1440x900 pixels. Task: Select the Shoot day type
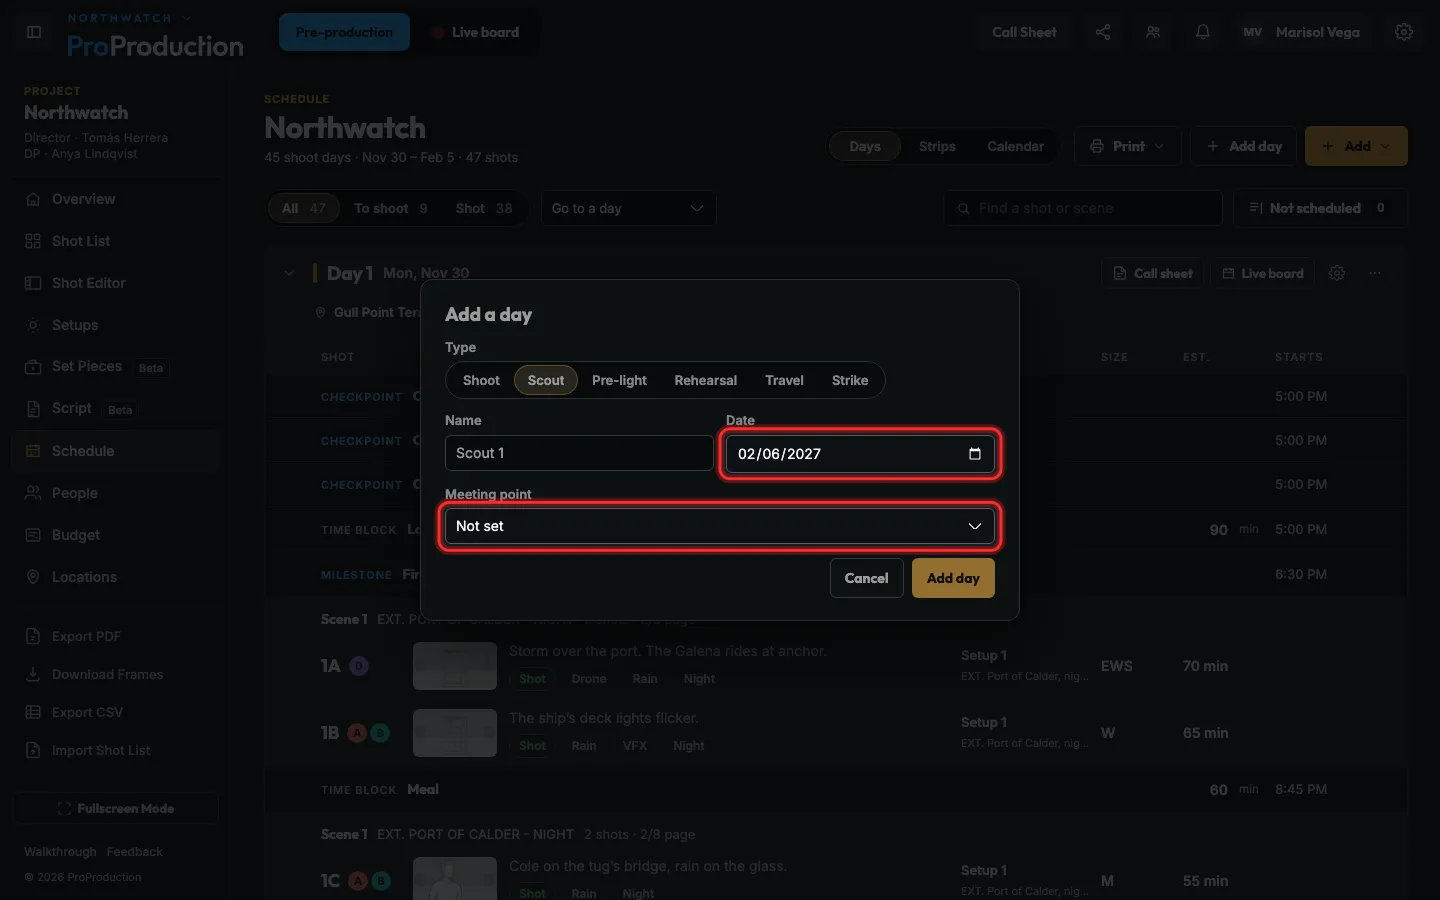coord(481,380)
